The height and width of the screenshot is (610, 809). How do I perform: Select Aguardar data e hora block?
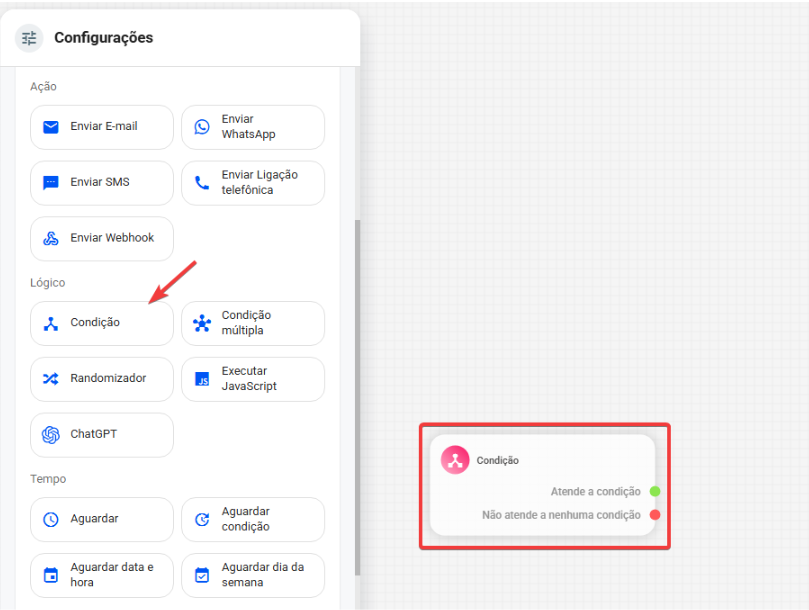(x=102, y=575)
